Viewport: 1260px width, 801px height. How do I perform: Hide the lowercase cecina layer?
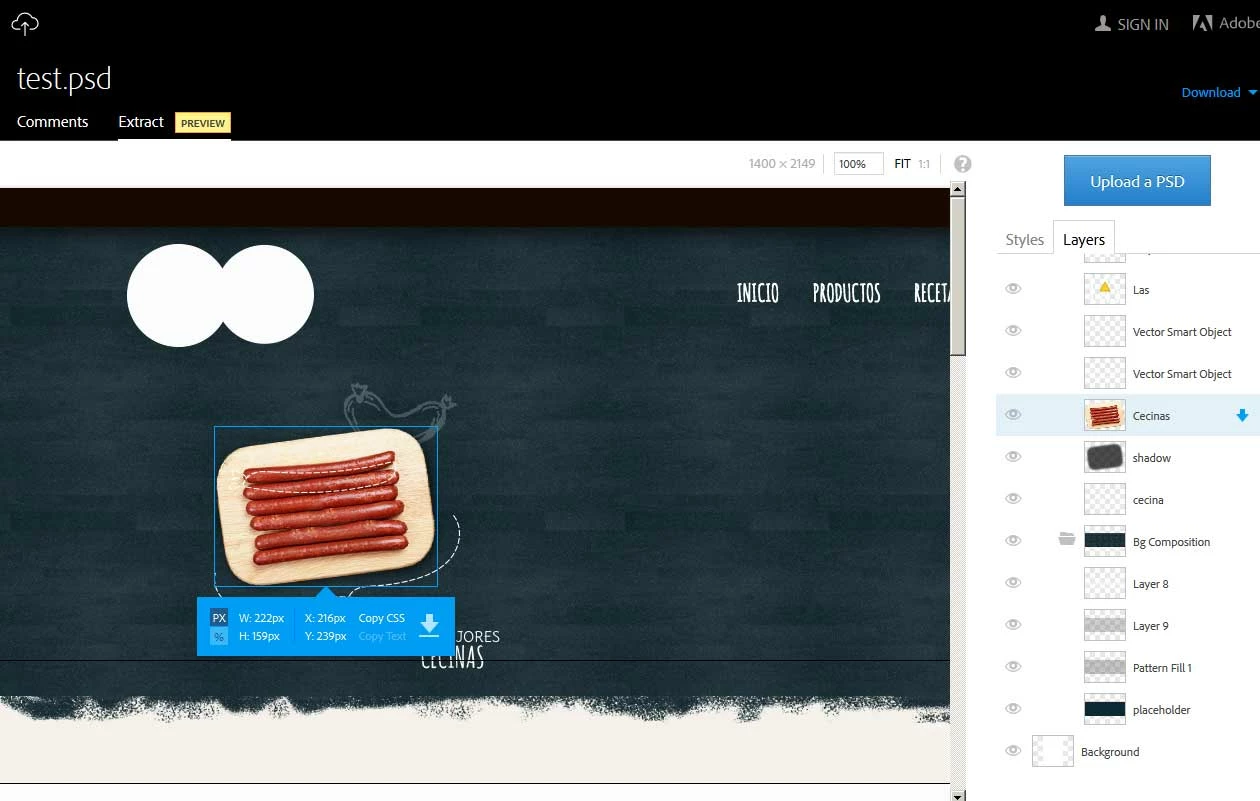click(1013, 499)
